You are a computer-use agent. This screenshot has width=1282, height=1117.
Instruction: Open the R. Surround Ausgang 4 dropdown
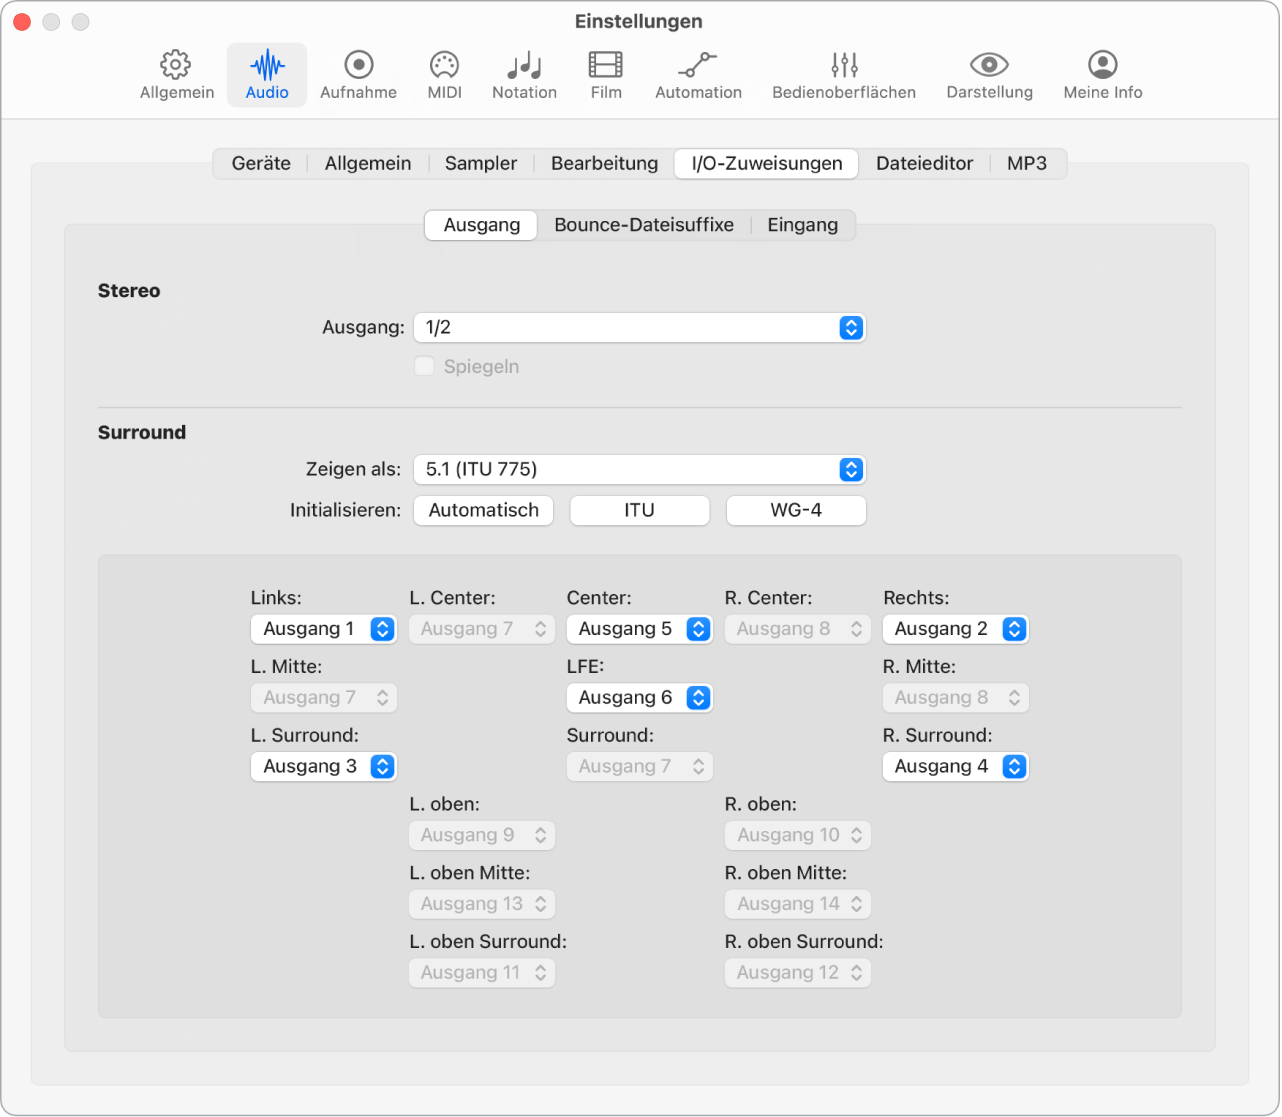pos(955,767)
